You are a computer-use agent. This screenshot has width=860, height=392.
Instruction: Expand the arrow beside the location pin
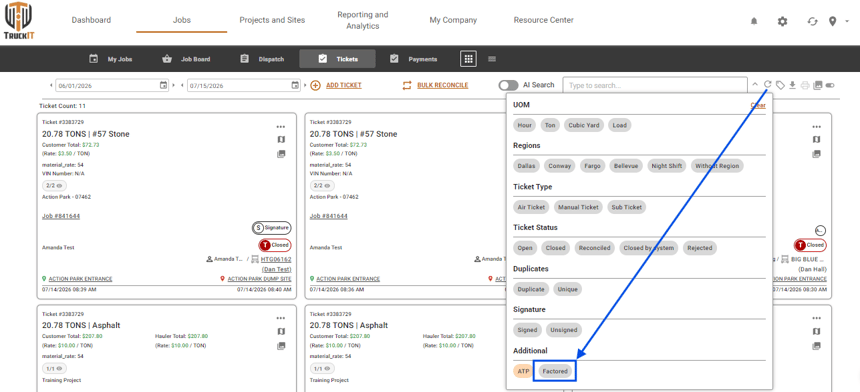click(847, 21)
